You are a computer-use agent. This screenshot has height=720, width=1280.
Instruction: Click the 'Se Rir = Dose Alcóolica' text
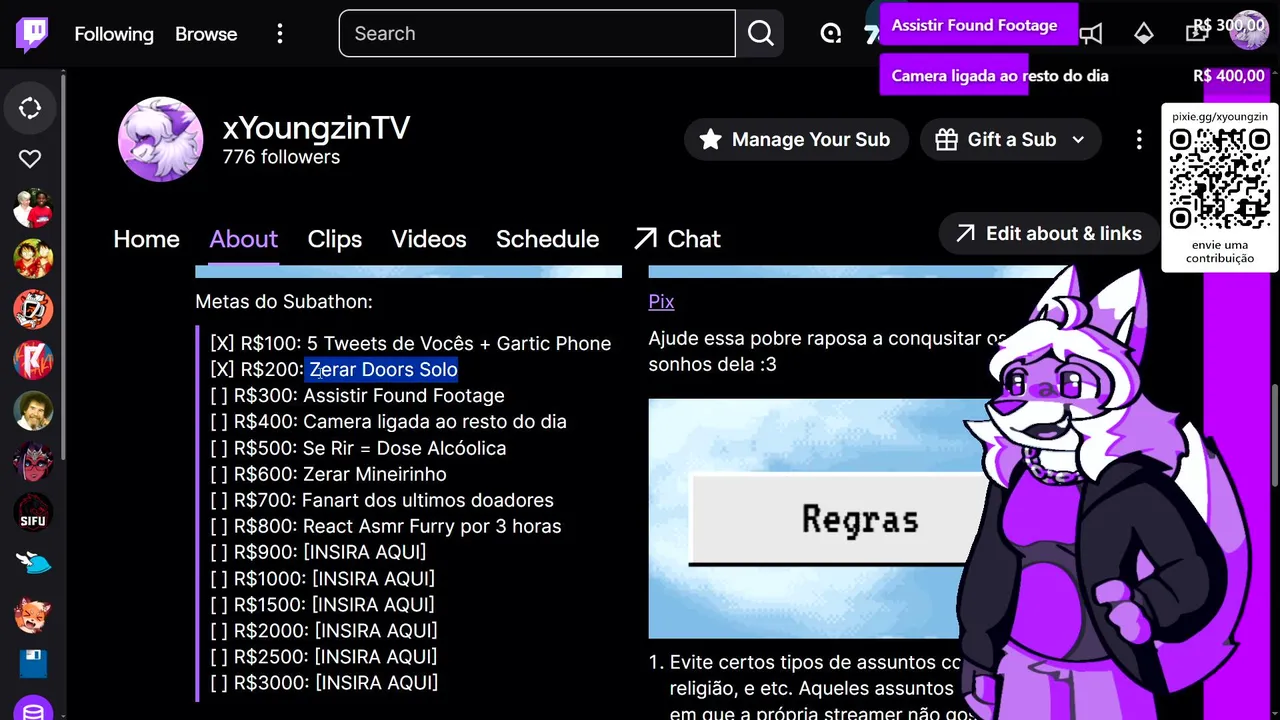coord(404,448)
